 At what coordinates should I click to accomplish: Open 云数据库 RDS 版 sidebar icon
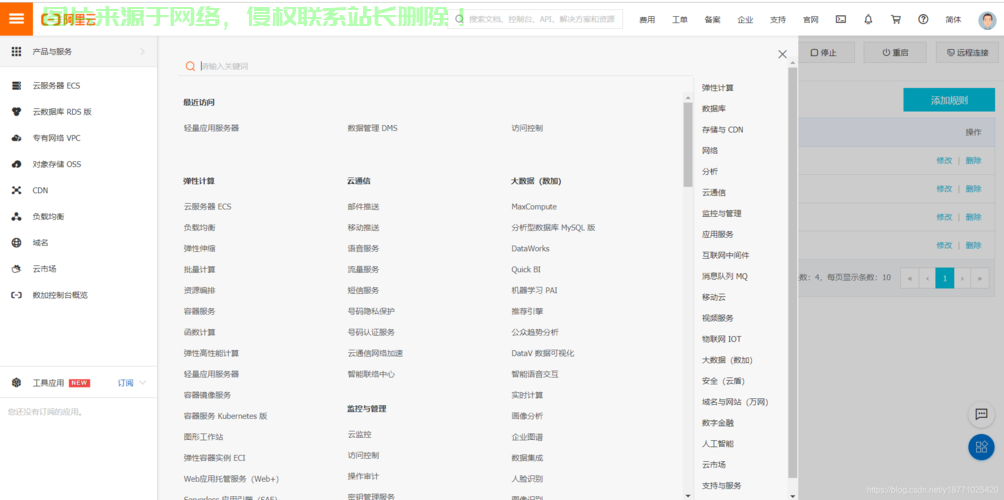click(17, 111)
